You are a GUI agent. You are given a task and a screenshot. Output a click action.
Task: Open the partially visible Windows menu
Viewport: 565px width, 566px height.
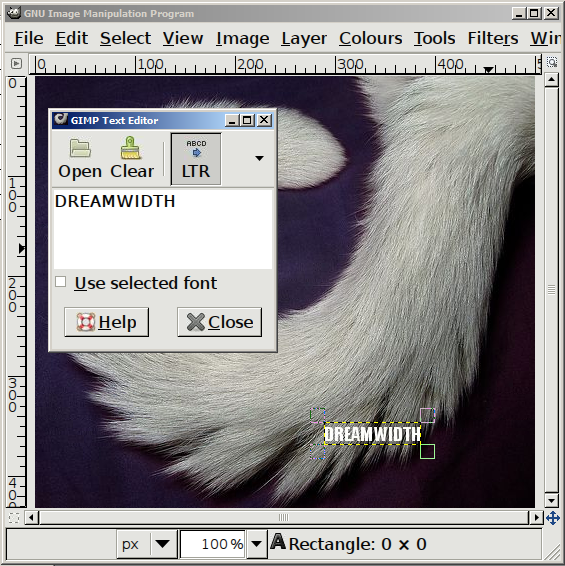(545, 38)
